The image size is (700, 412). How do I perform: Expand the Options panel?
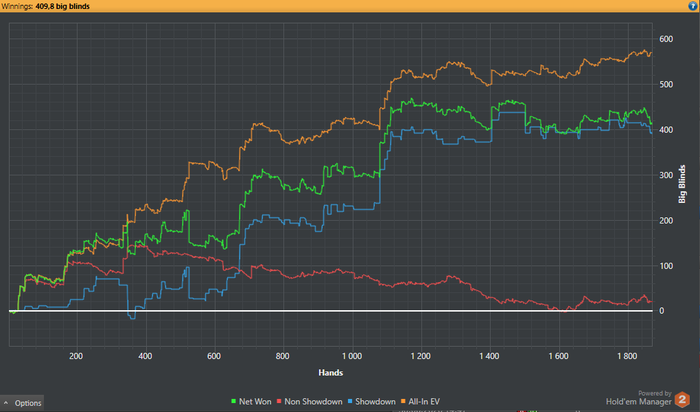click(x=22, y=403)
